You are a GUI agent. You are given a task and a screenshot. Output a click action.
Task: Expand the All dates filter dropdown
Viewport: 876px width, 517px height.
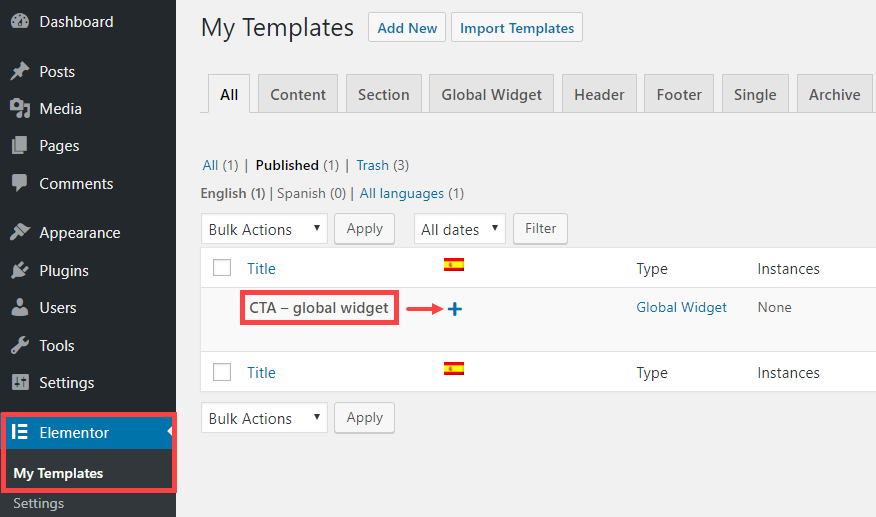[x=460, y=229]
